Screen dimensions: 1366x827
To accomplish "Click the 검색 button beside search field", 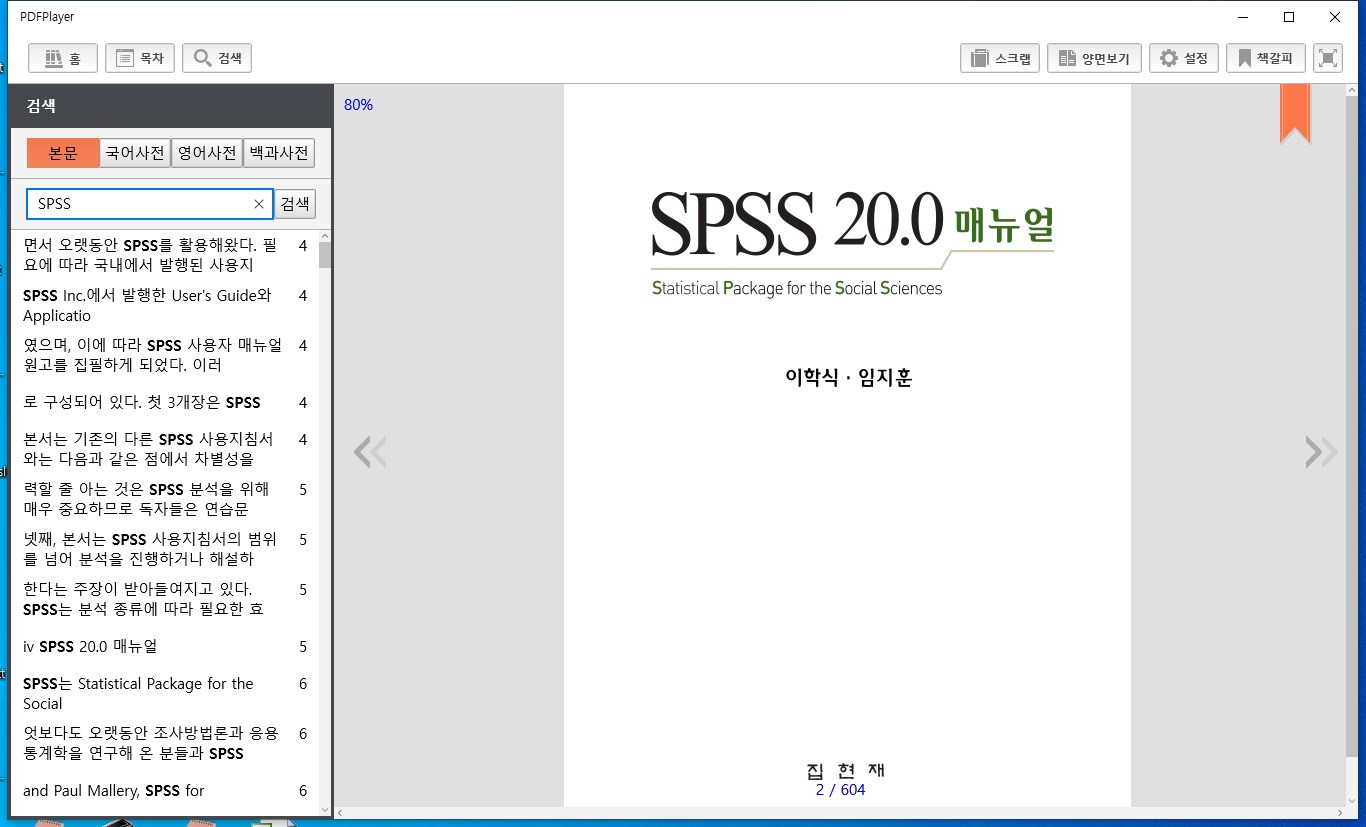I will pyautogui.click(x=295, y=204).
